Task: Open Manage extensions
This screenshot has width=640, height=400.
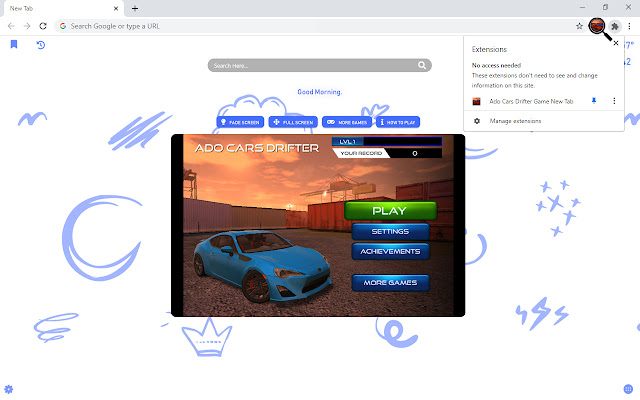Action: (515, 121)
